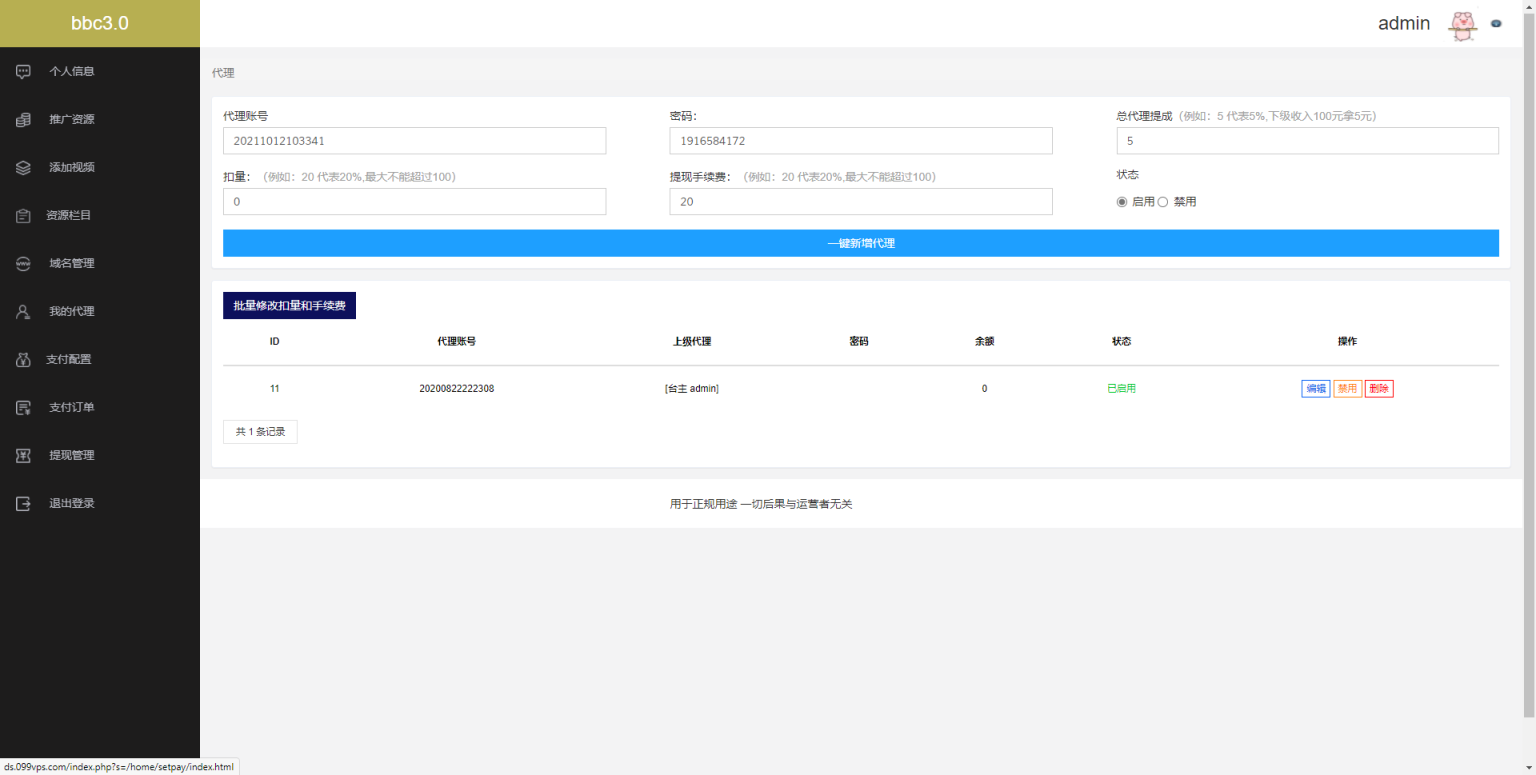Click the 我的代理 person icon
1536x775 pixels.
click(x=23, y=311)
